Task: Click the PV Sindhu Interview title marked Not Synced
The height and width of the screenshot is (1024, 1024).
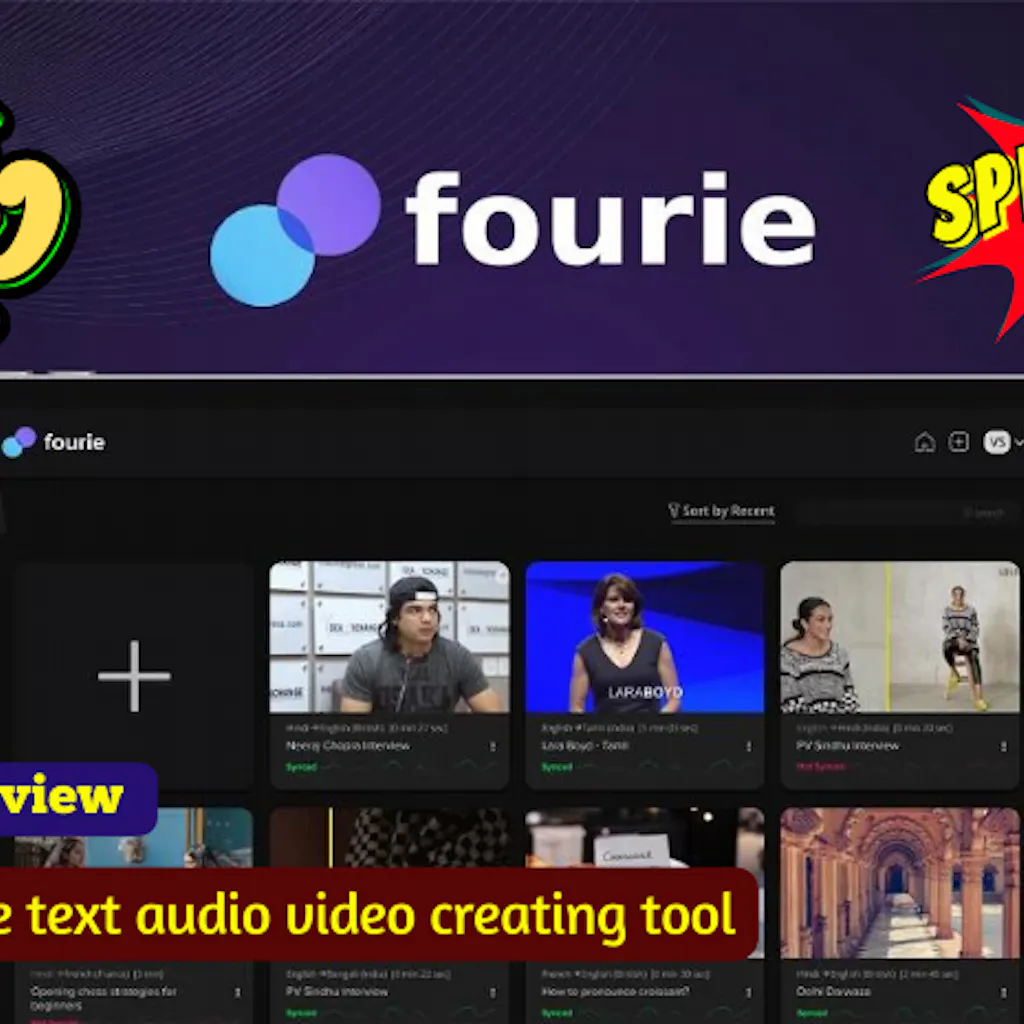Action: click(x=848, y=745)
